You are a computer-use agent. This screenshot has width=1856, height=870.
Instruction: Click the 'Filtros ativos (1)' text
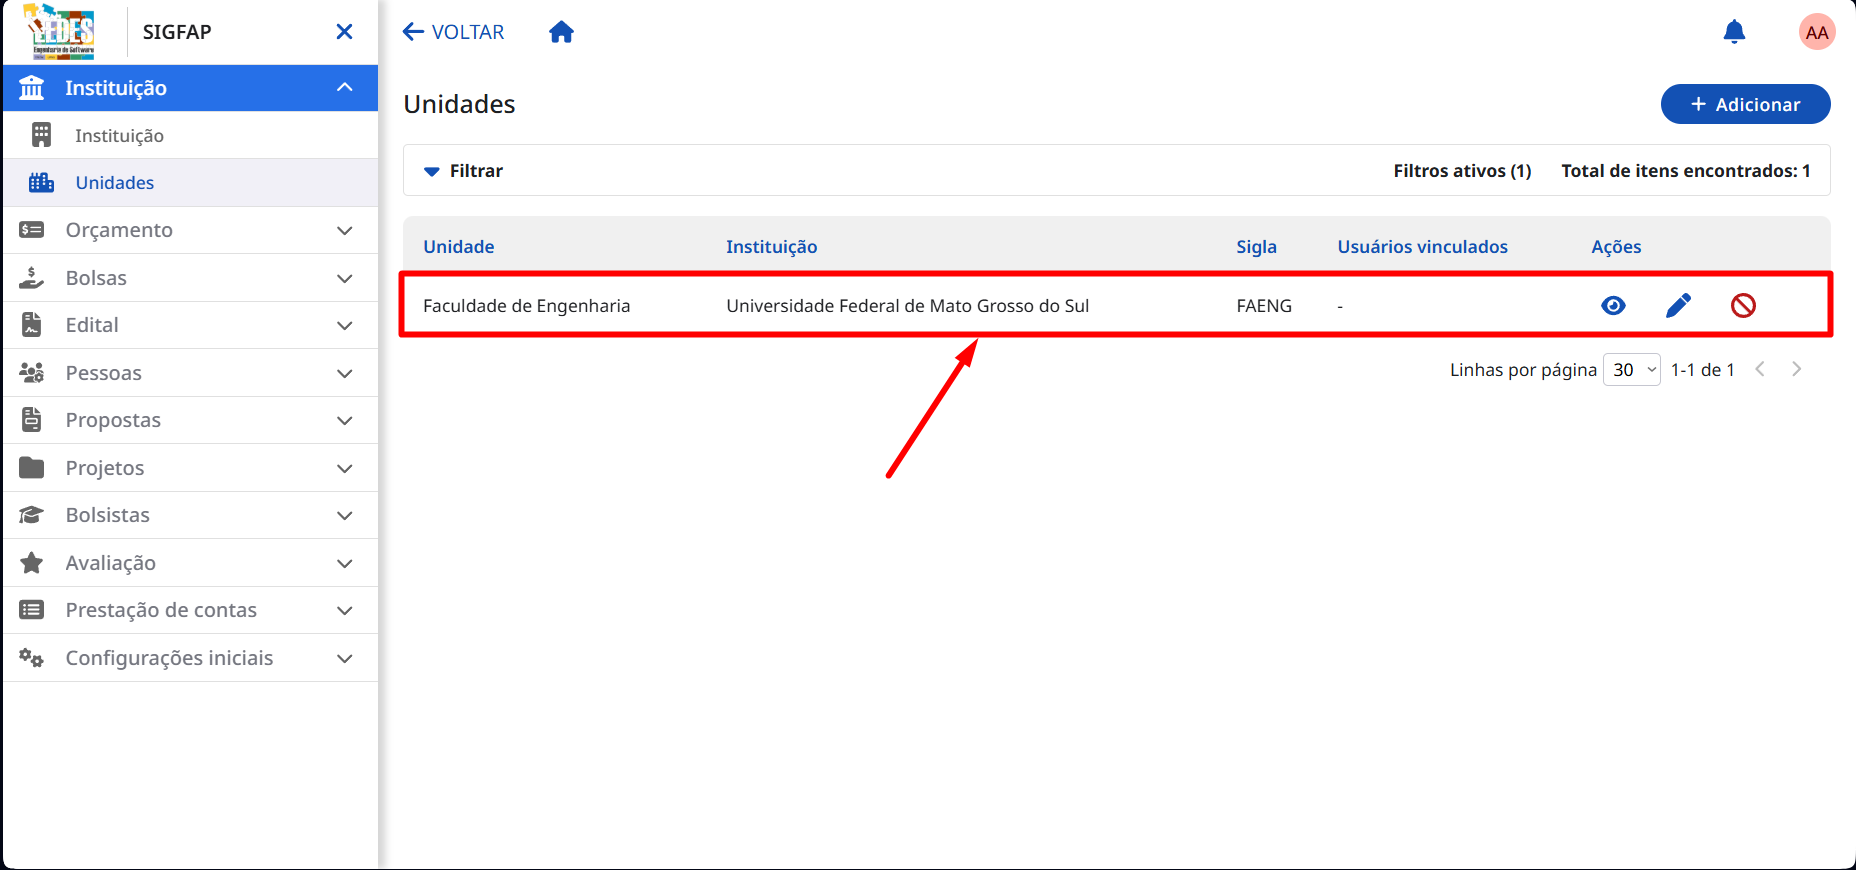[x=1462, y=171]
